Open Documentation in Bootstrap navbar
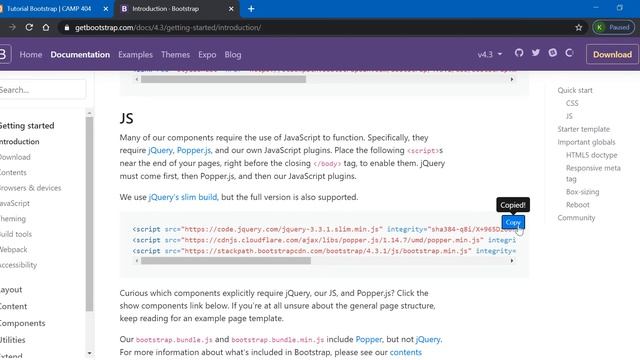640x360 pixels. (x=80, y=54)
